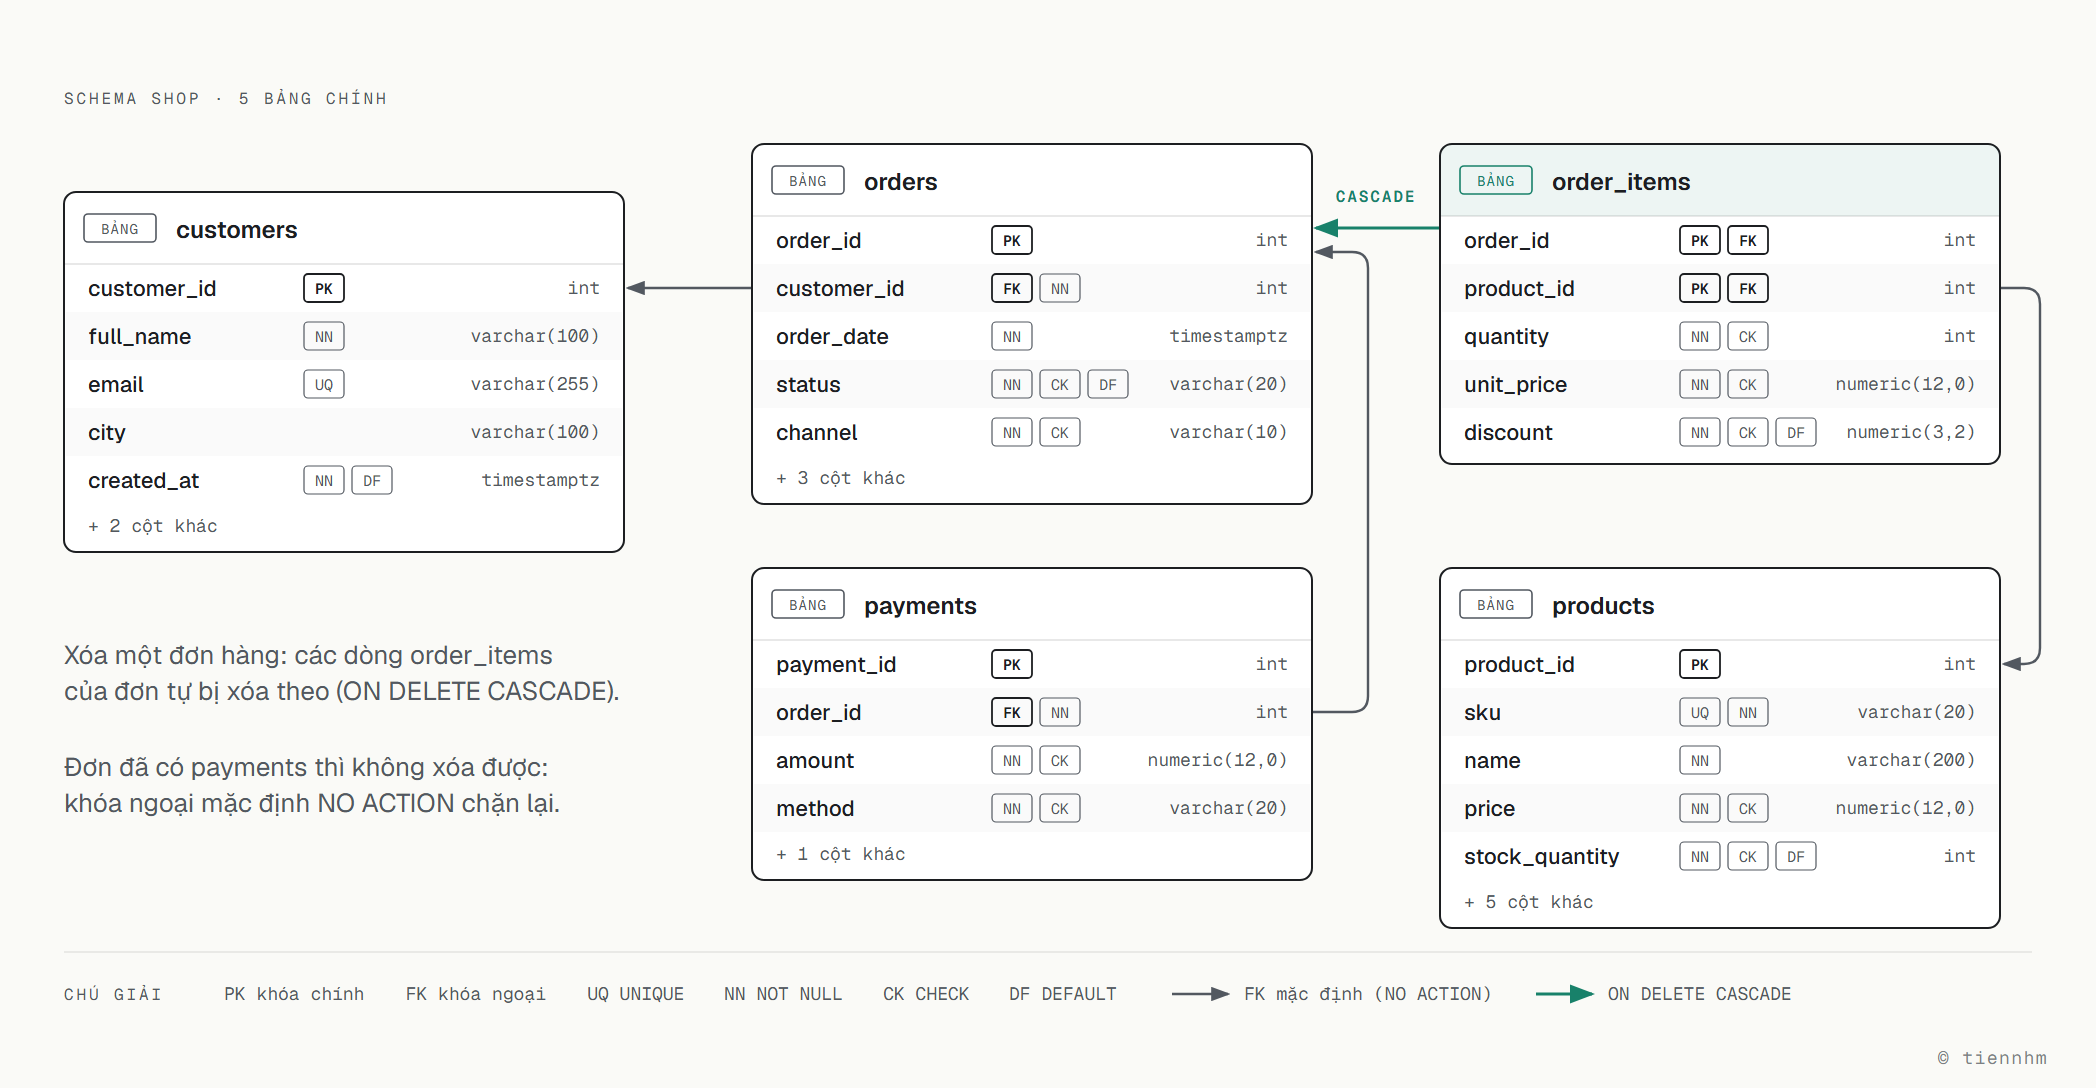This screenshot has width=2096, height=1088.
Task: Click the PK badge on customer_id in customers
Action: click(x=324, y=288)
